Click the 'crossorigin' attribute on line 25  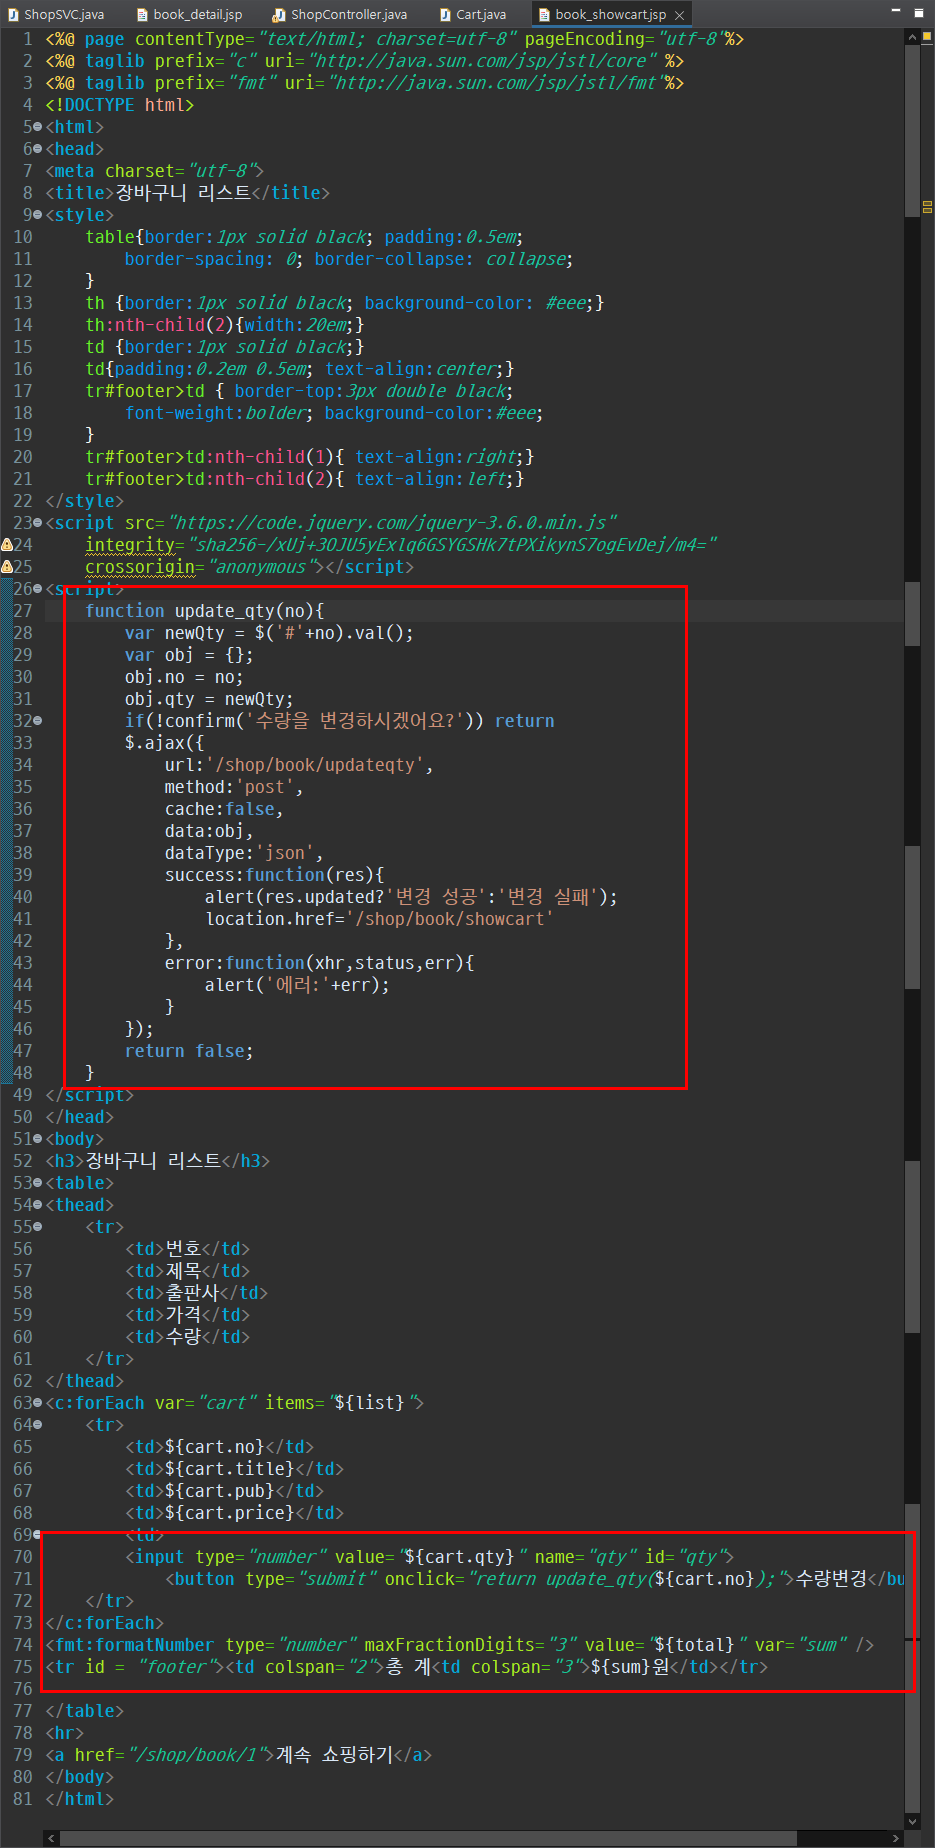tap(140, 566)
